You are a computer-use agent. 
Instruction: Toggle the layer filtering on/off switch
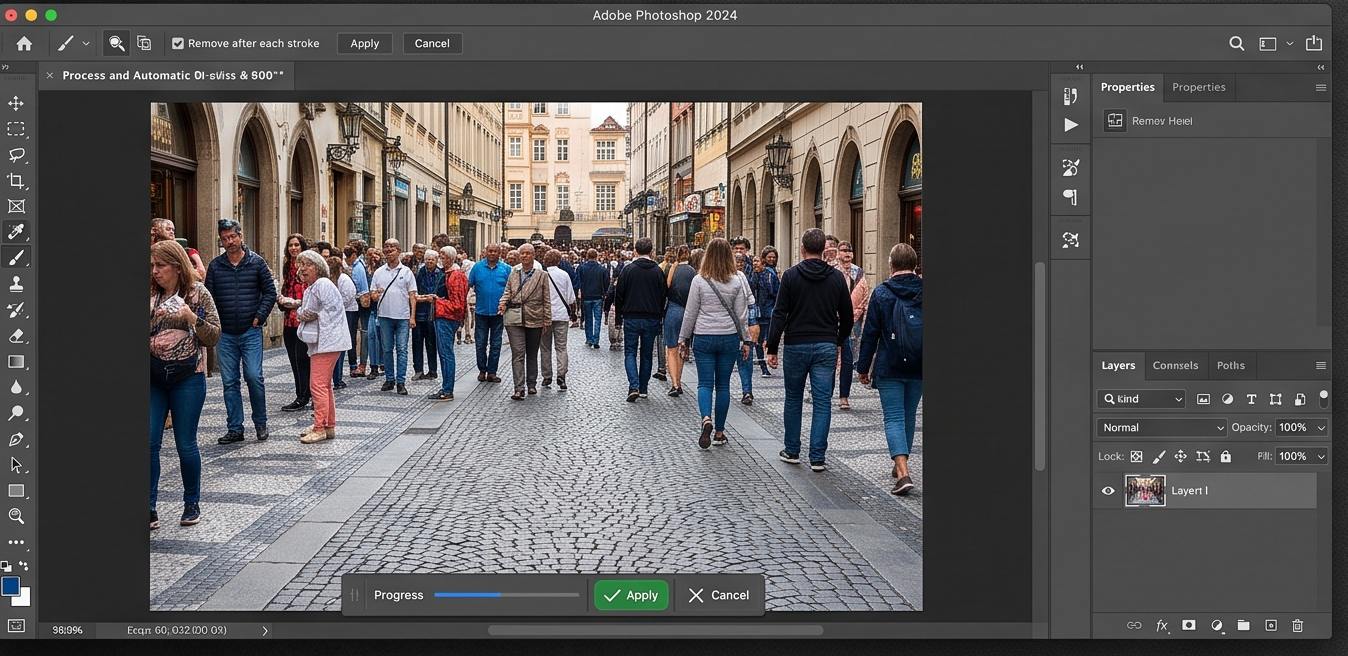(1324, 398)
